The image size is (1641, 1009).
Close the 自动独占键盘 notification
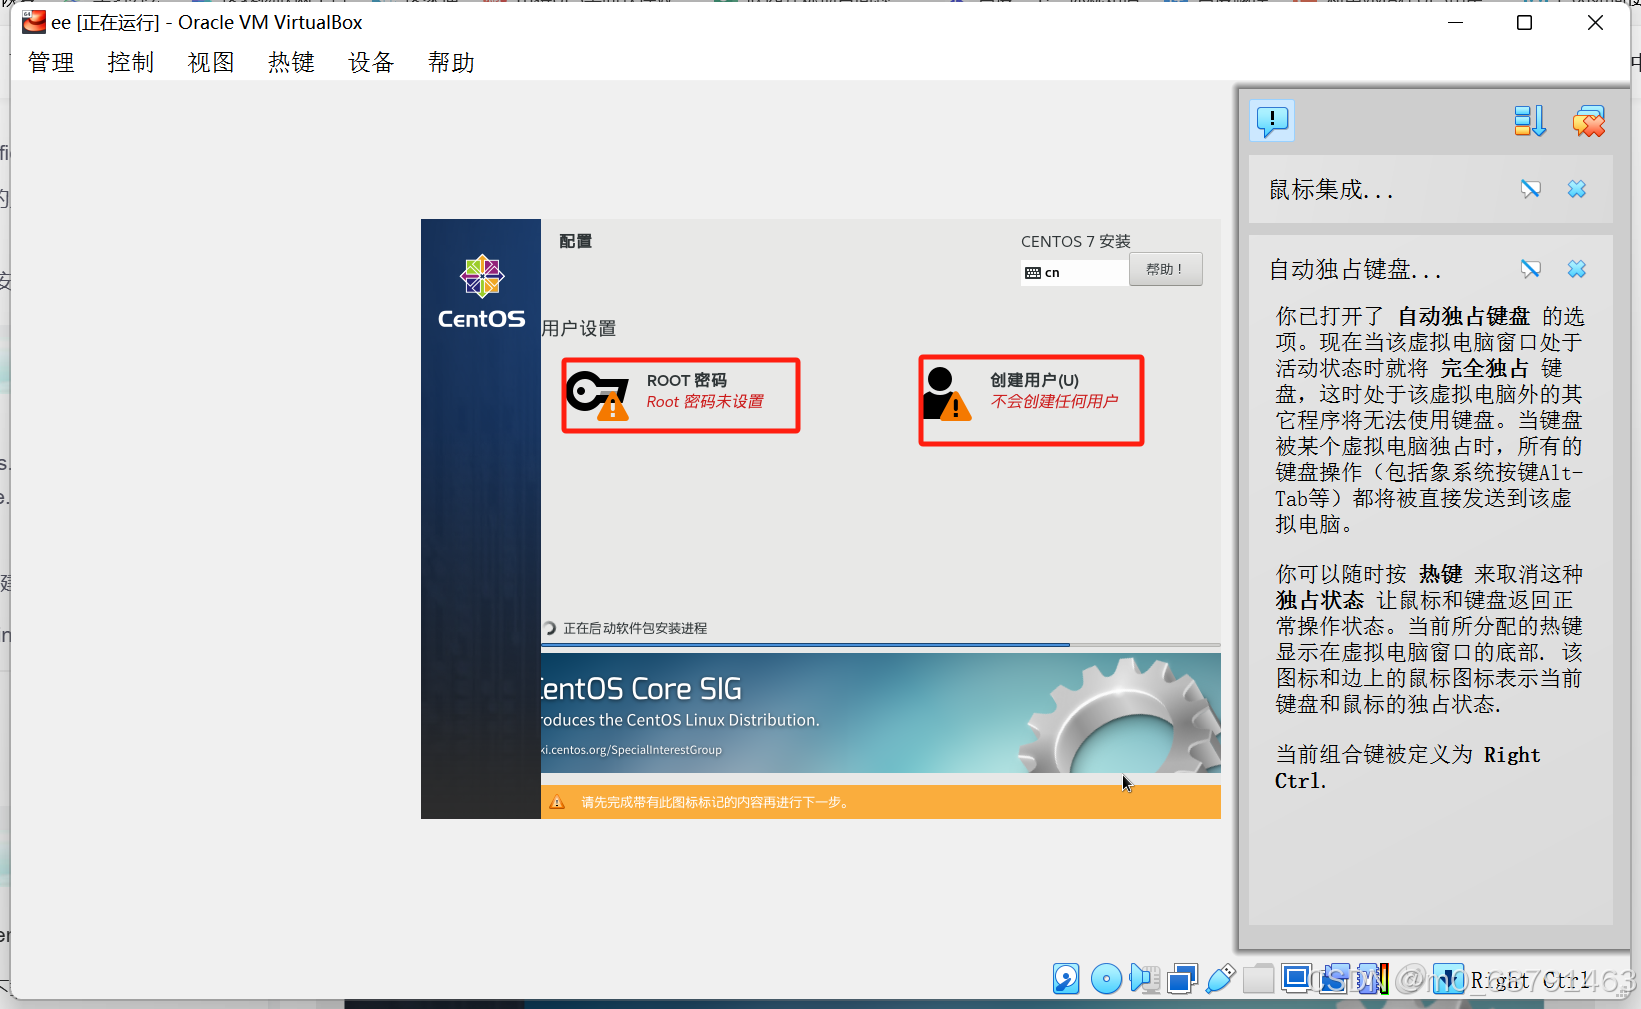coord(1577,269)
